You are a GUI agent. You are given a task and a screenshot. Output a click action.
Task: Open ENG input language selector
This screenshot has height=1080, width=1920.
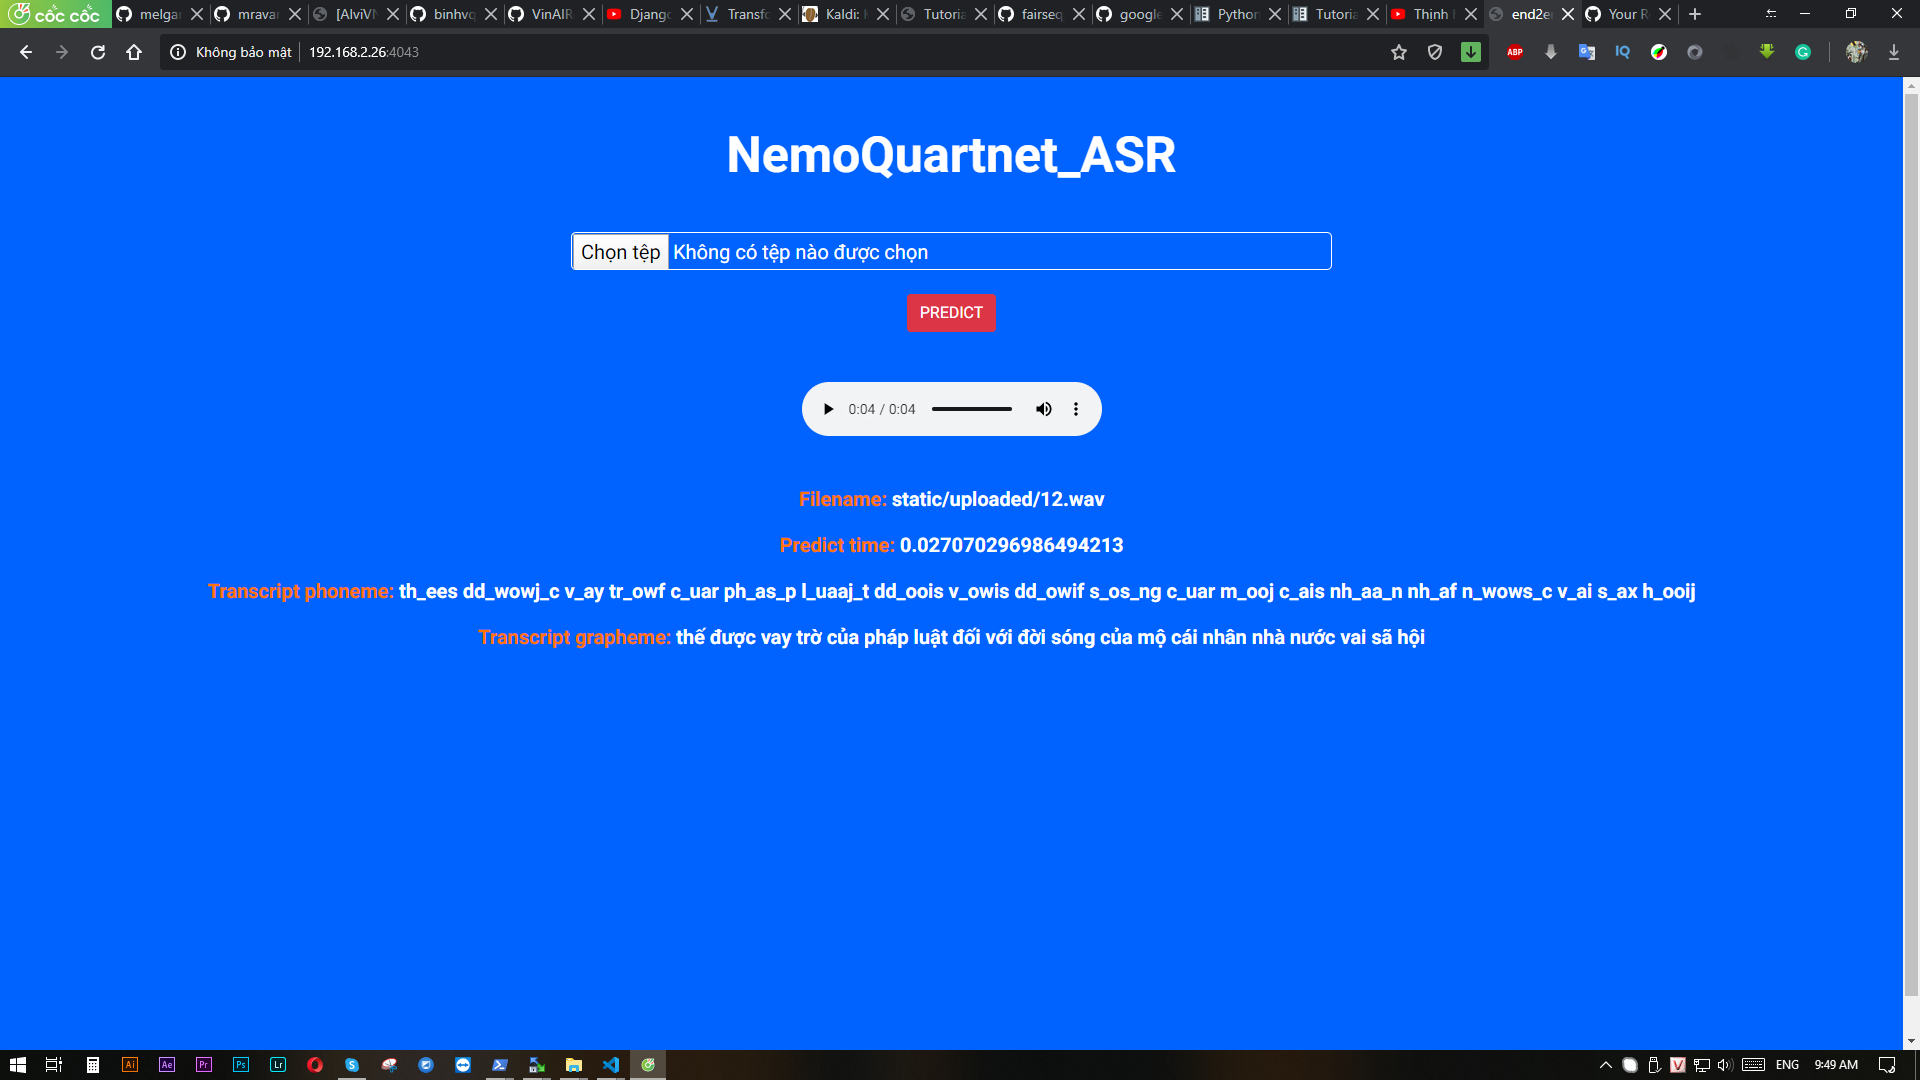1788,1065
